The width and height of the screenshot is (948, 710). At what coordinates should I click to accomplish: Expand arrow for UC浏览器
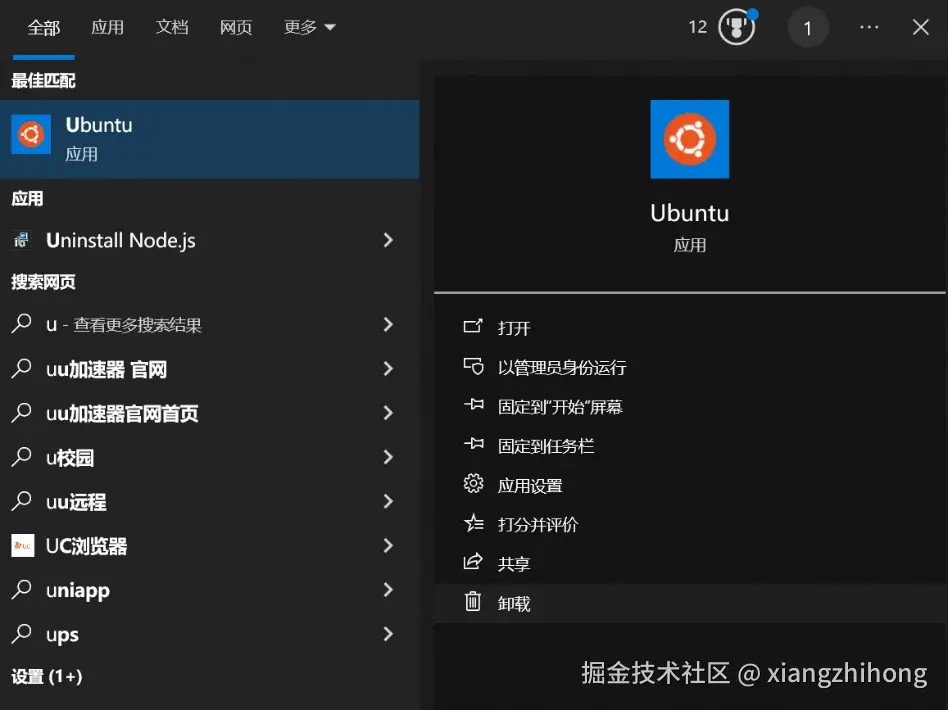388,545
